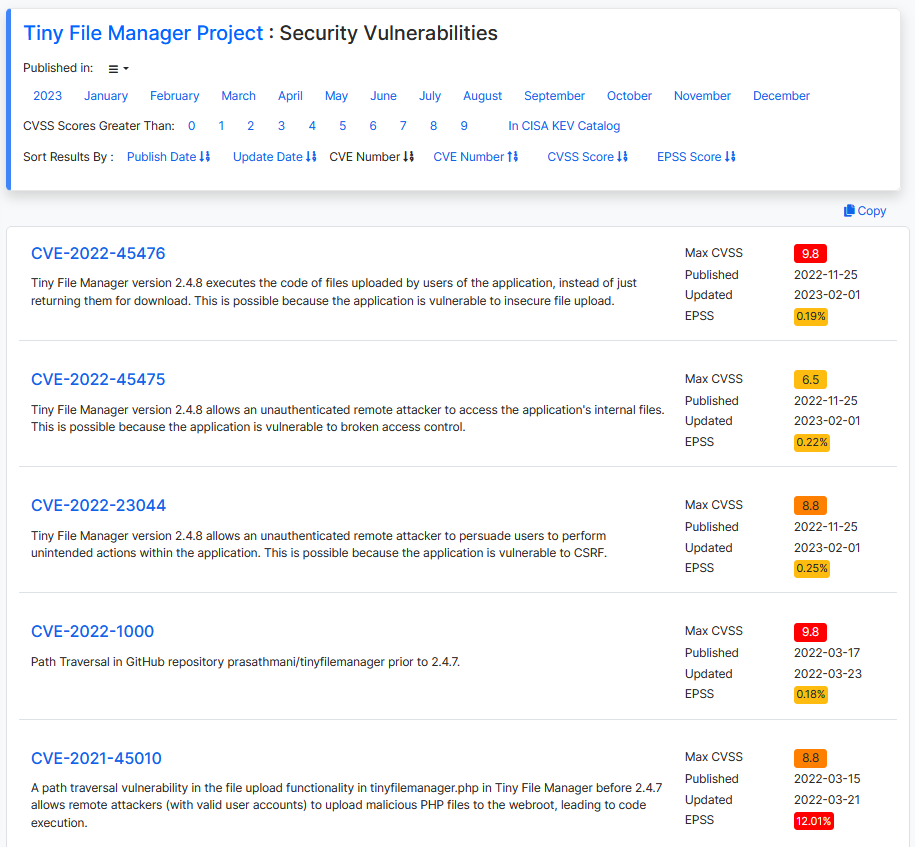
Task: Filter by month November
Action: click(x=702, y=96)
